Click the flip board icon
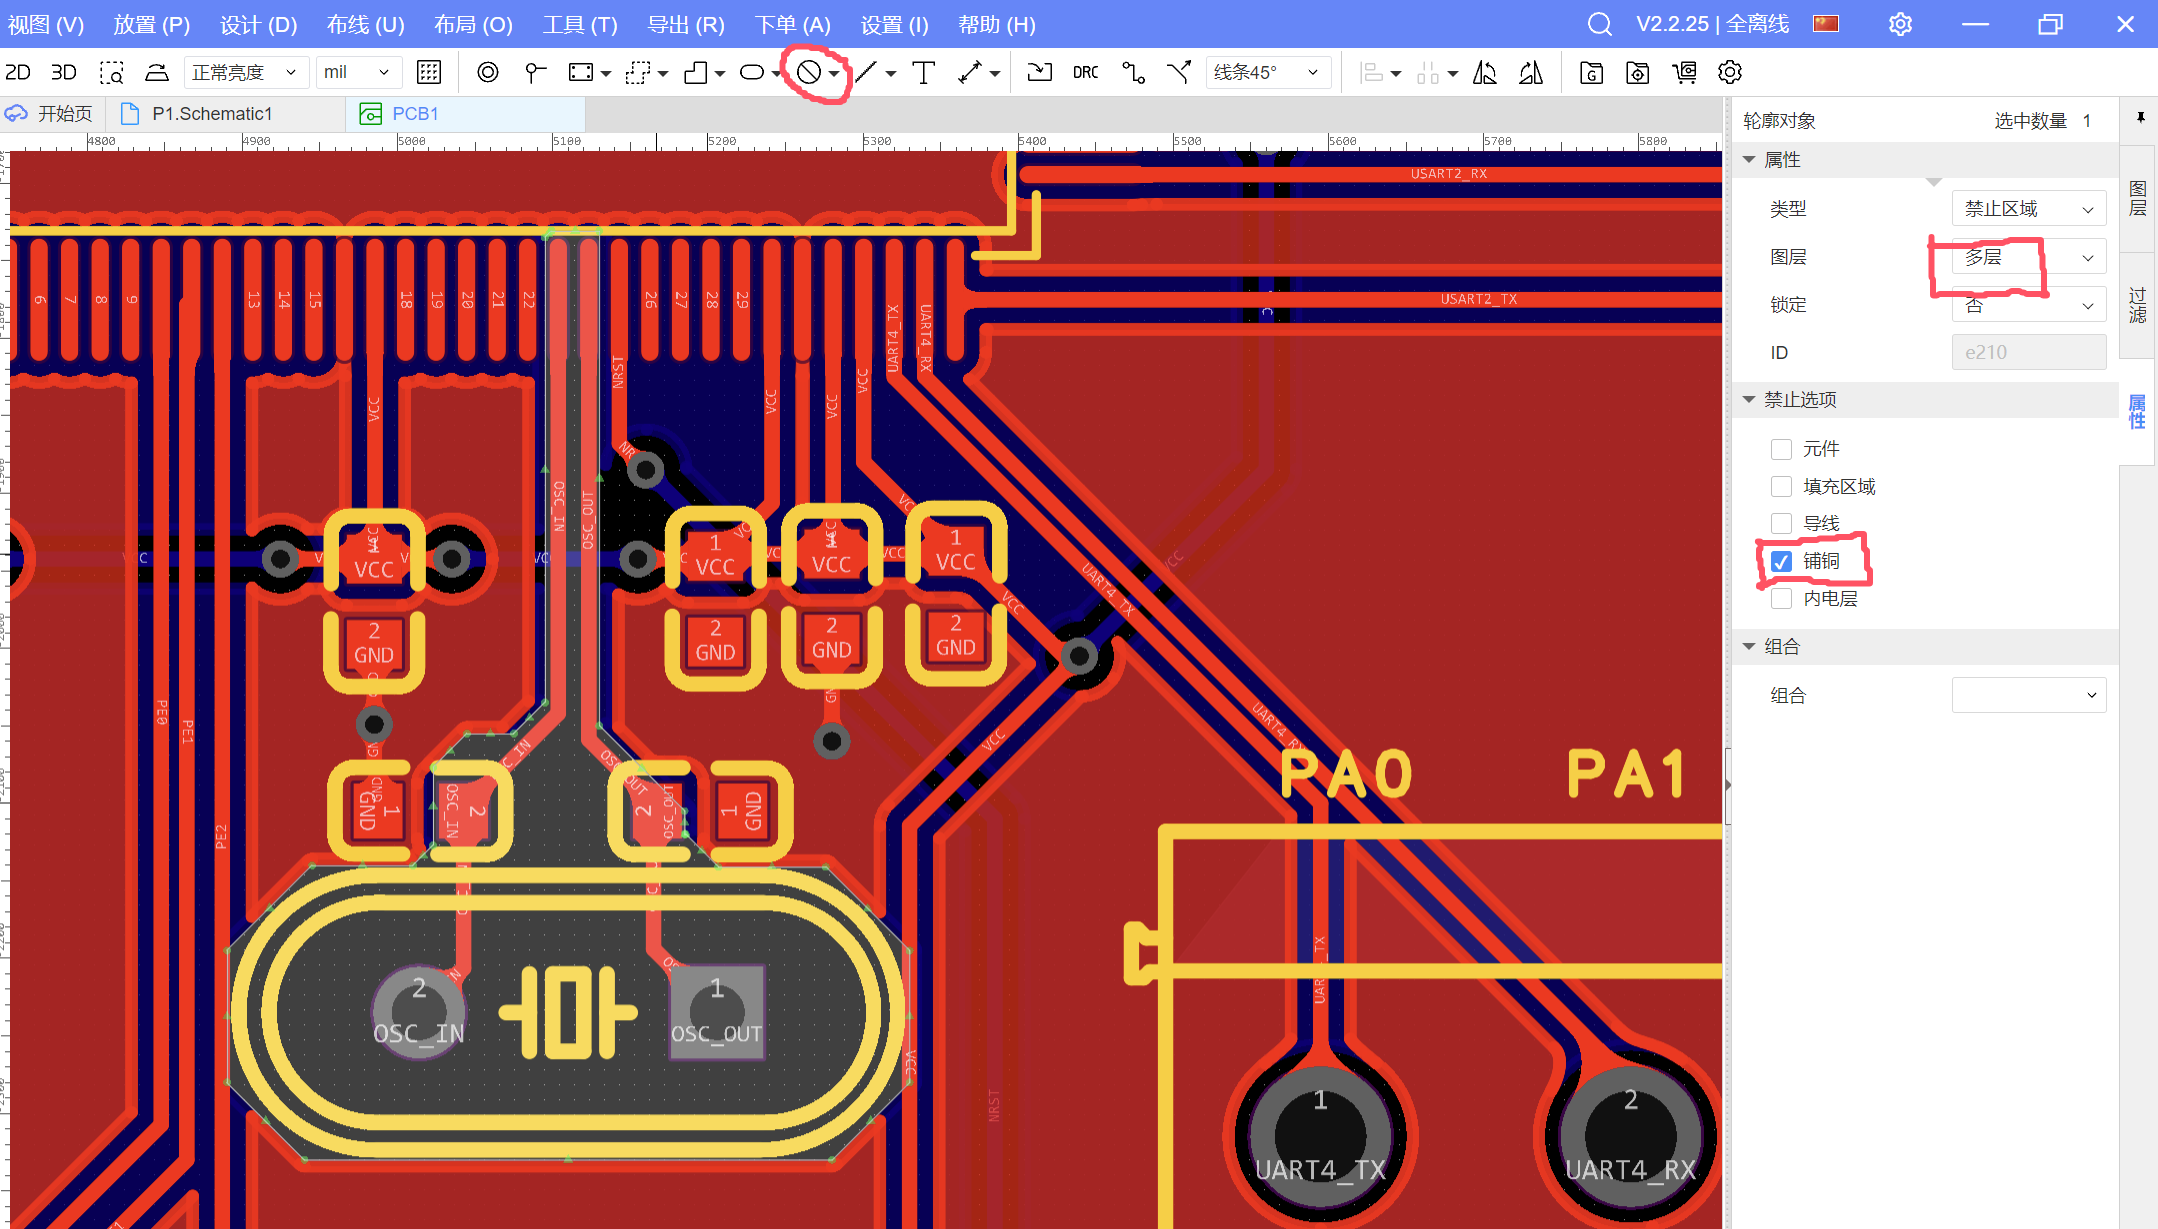 pos(157,72)
